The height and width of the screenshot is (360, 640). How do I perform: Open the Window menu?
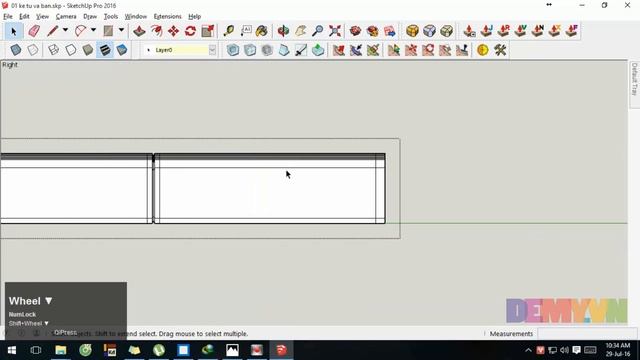136,17
